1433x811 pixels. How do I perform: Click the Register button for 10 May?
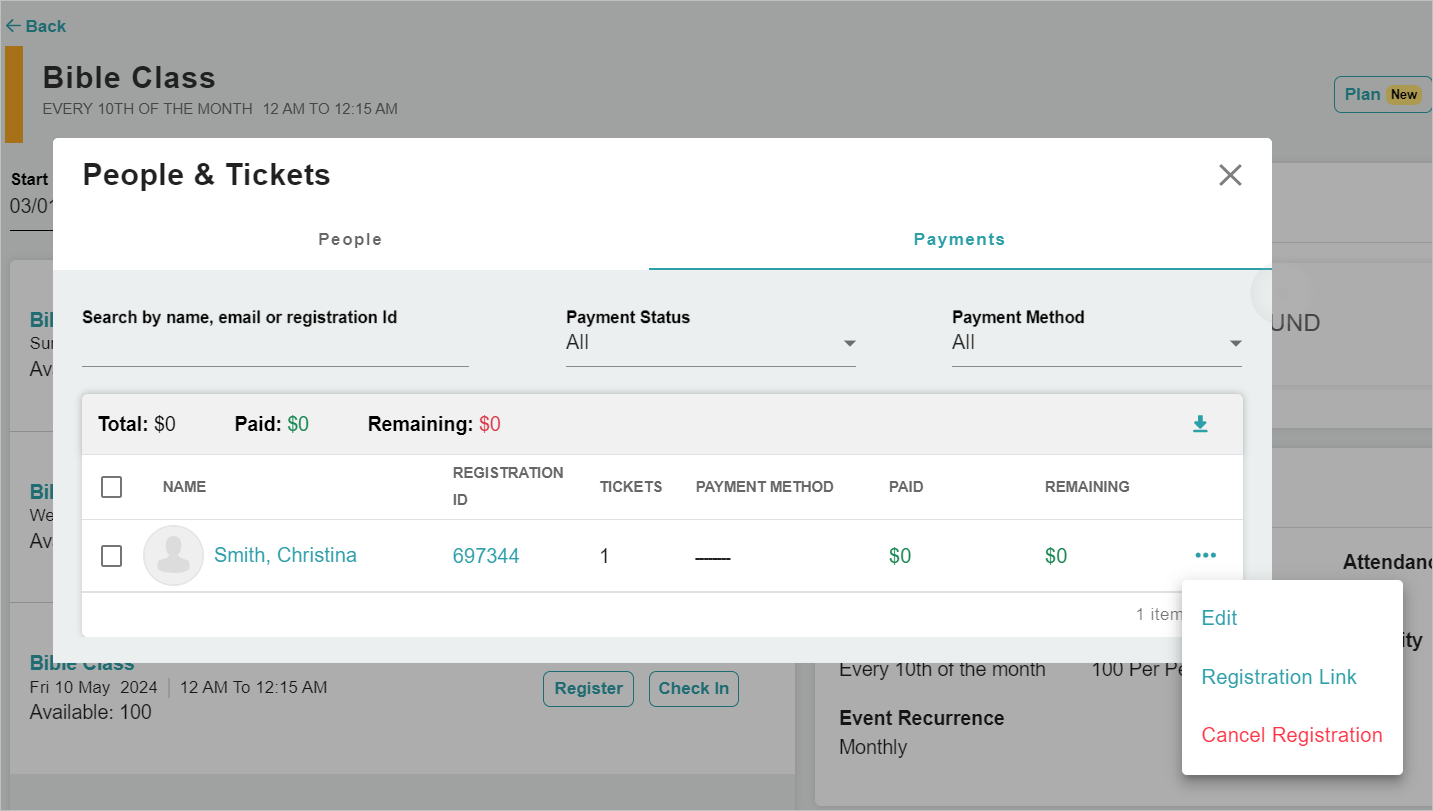[x=588, y=688]
